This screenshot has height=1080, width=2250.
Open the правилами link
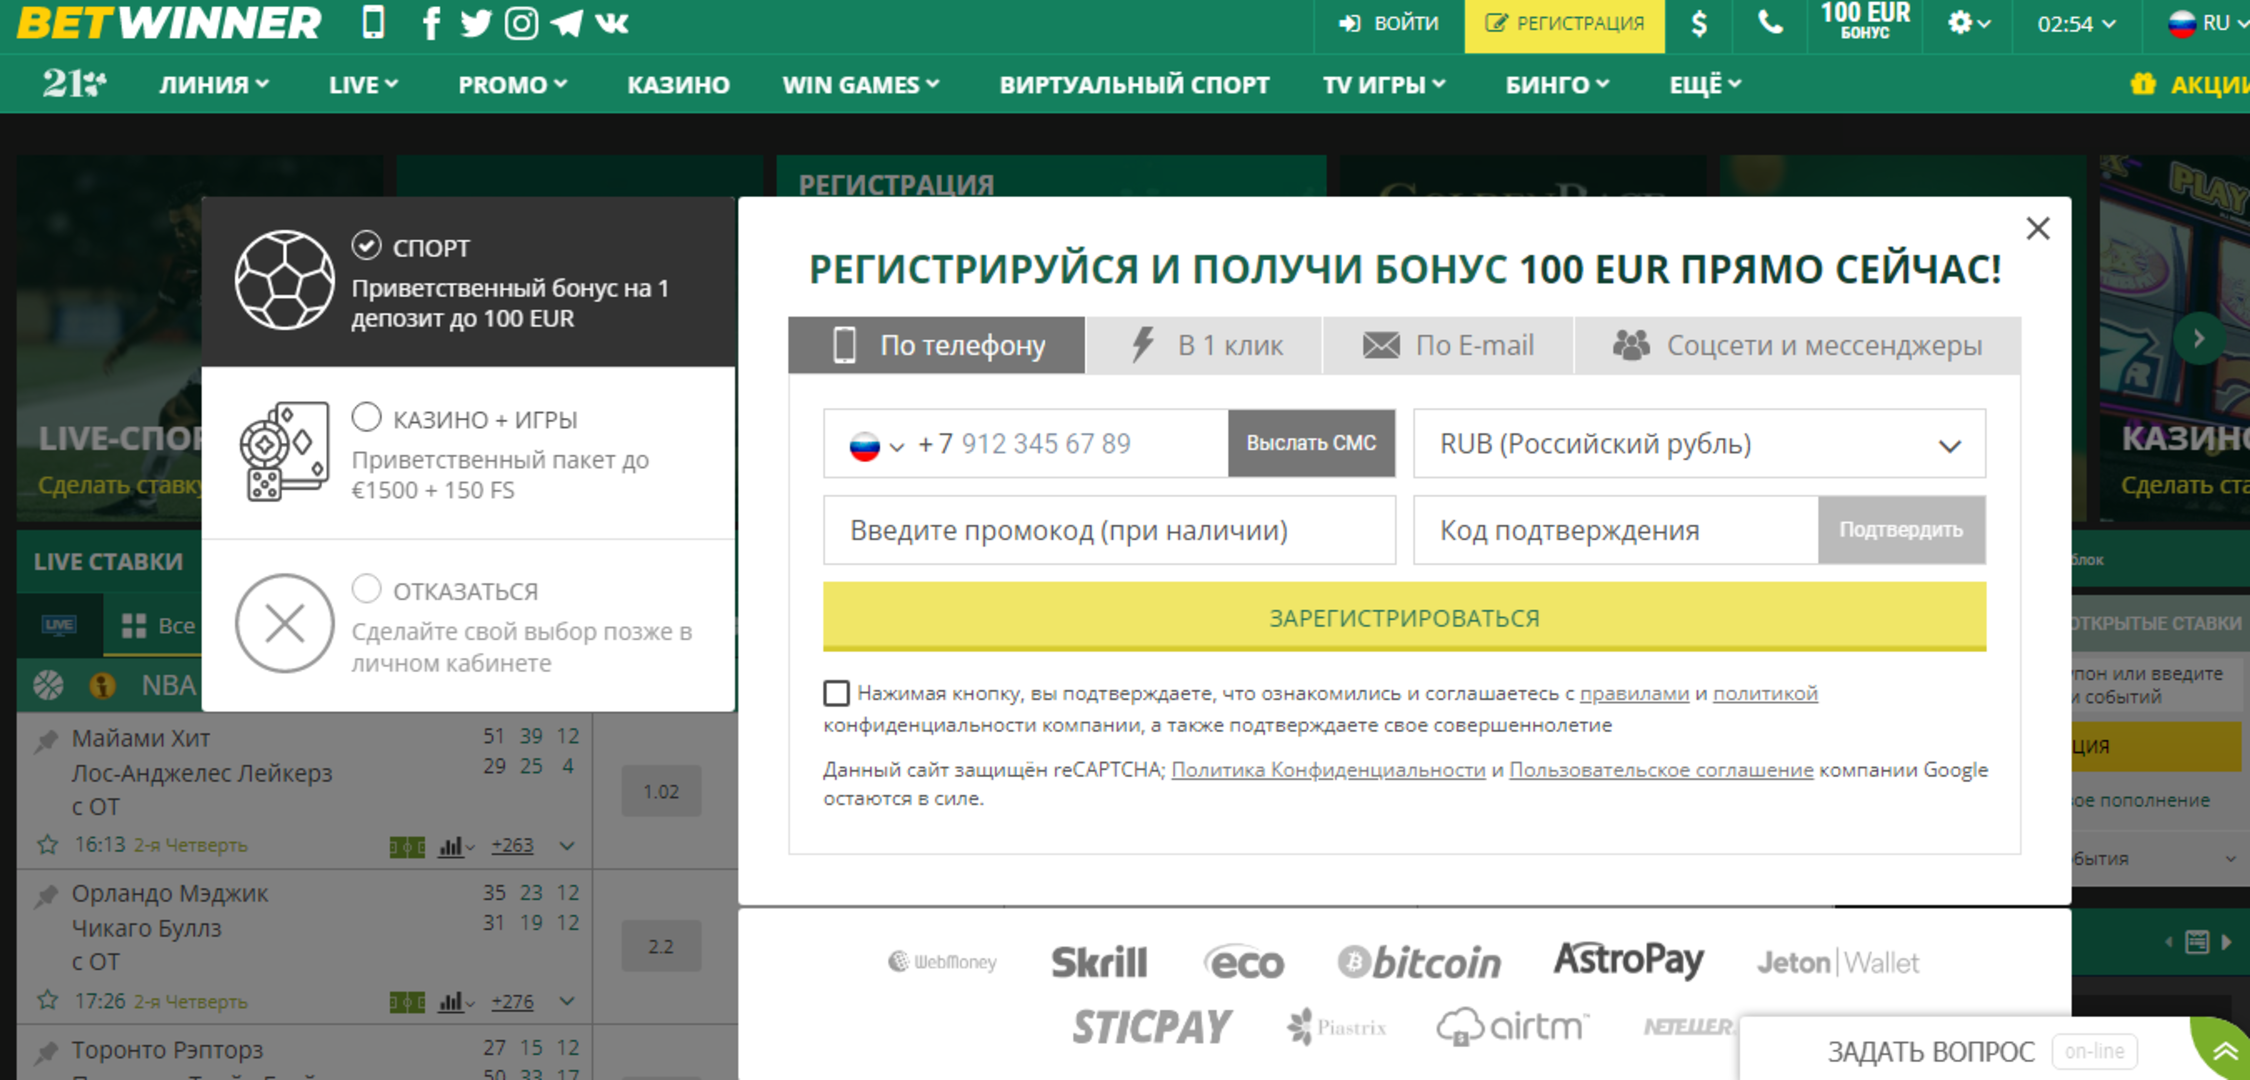pos(1634,693)
